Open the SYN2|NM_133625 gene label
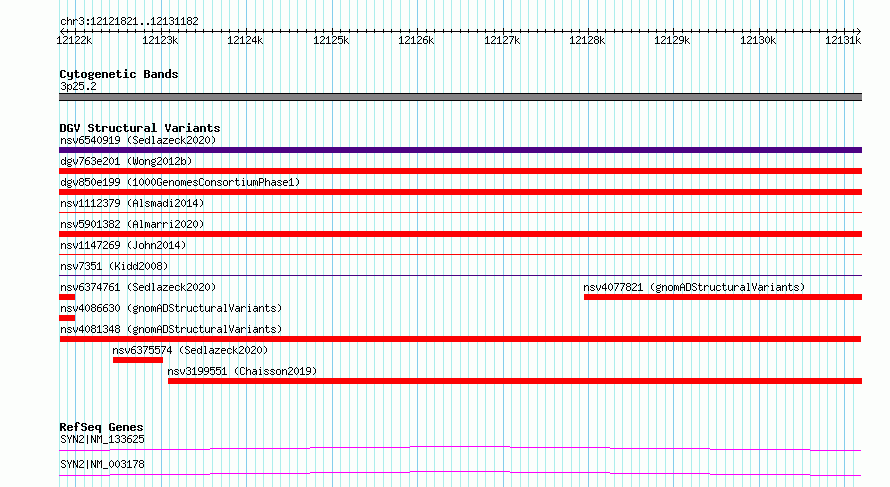 (102, 439)
